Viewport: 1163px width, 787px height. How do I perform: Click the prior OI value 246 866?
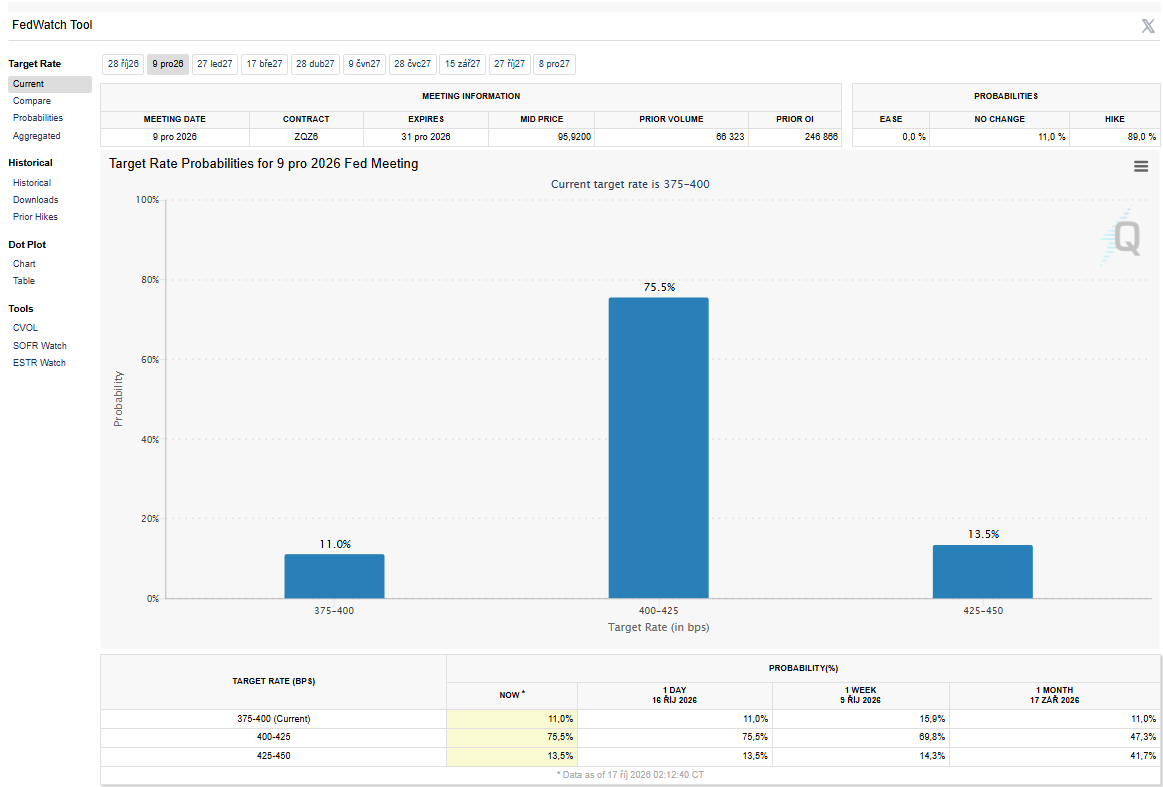[x=795, y=137]
